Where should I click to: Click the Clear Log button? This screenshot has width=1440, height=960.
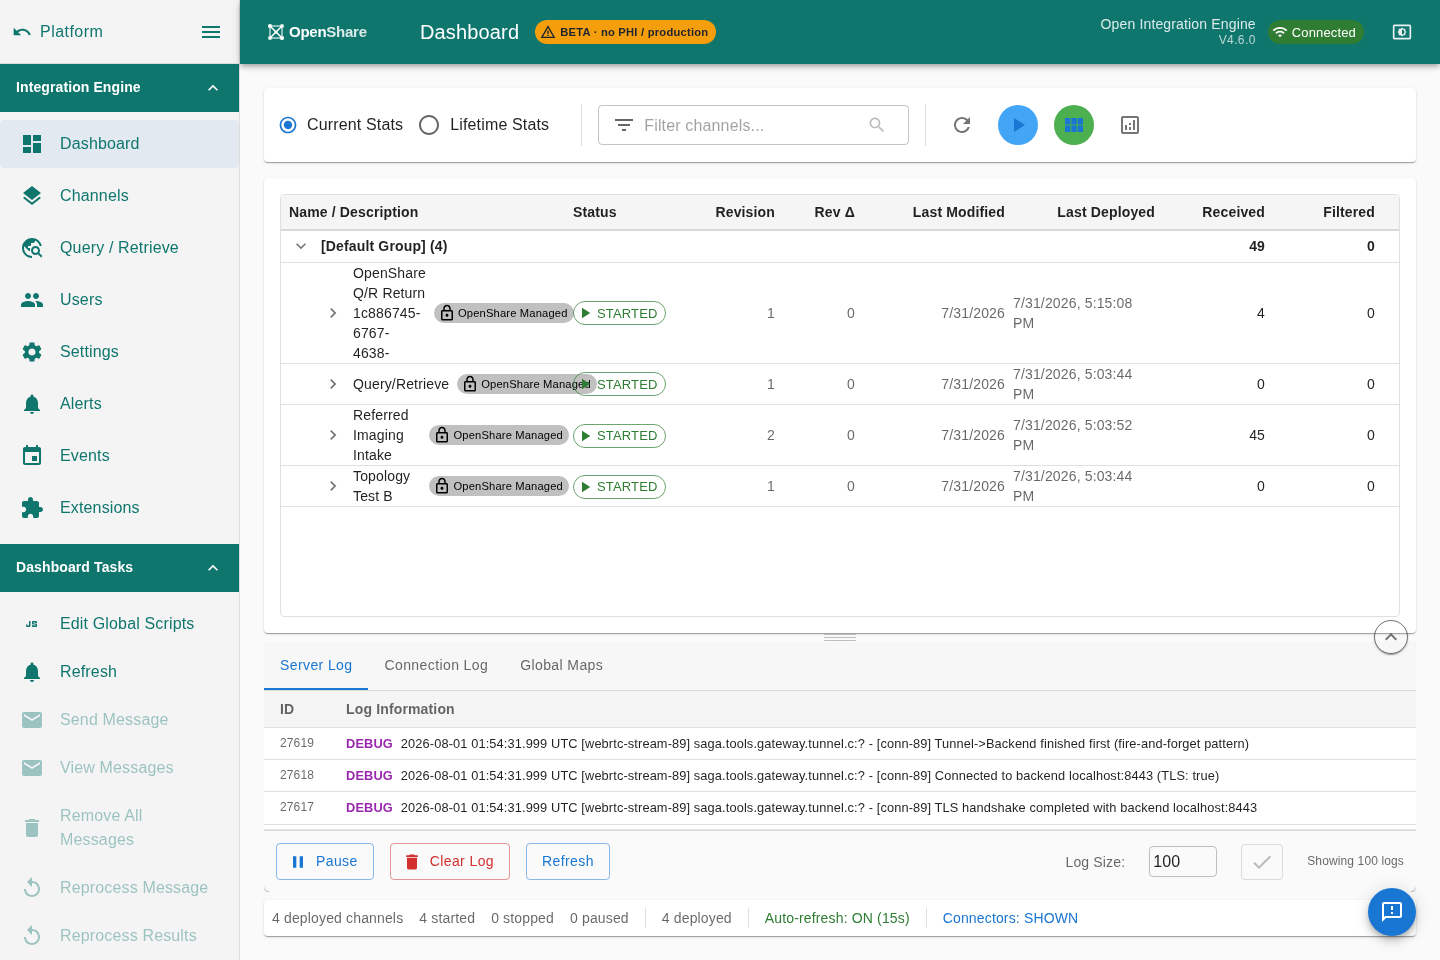tap(450, 862)
